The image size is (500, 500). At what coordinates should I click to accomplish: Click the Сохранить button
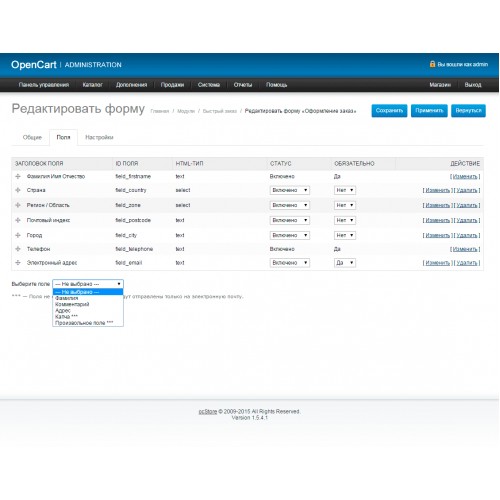pos(389,111)
